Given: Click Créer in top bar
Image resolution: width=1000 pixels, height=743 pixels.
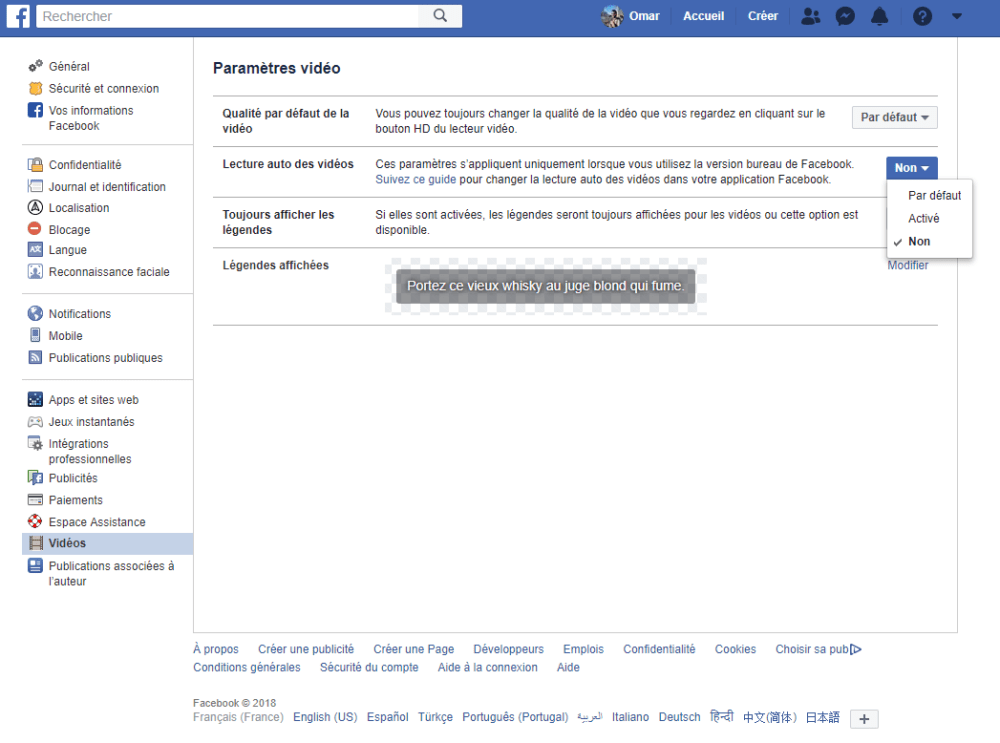Looking at the screenshot, I should [x=763, y=16].
